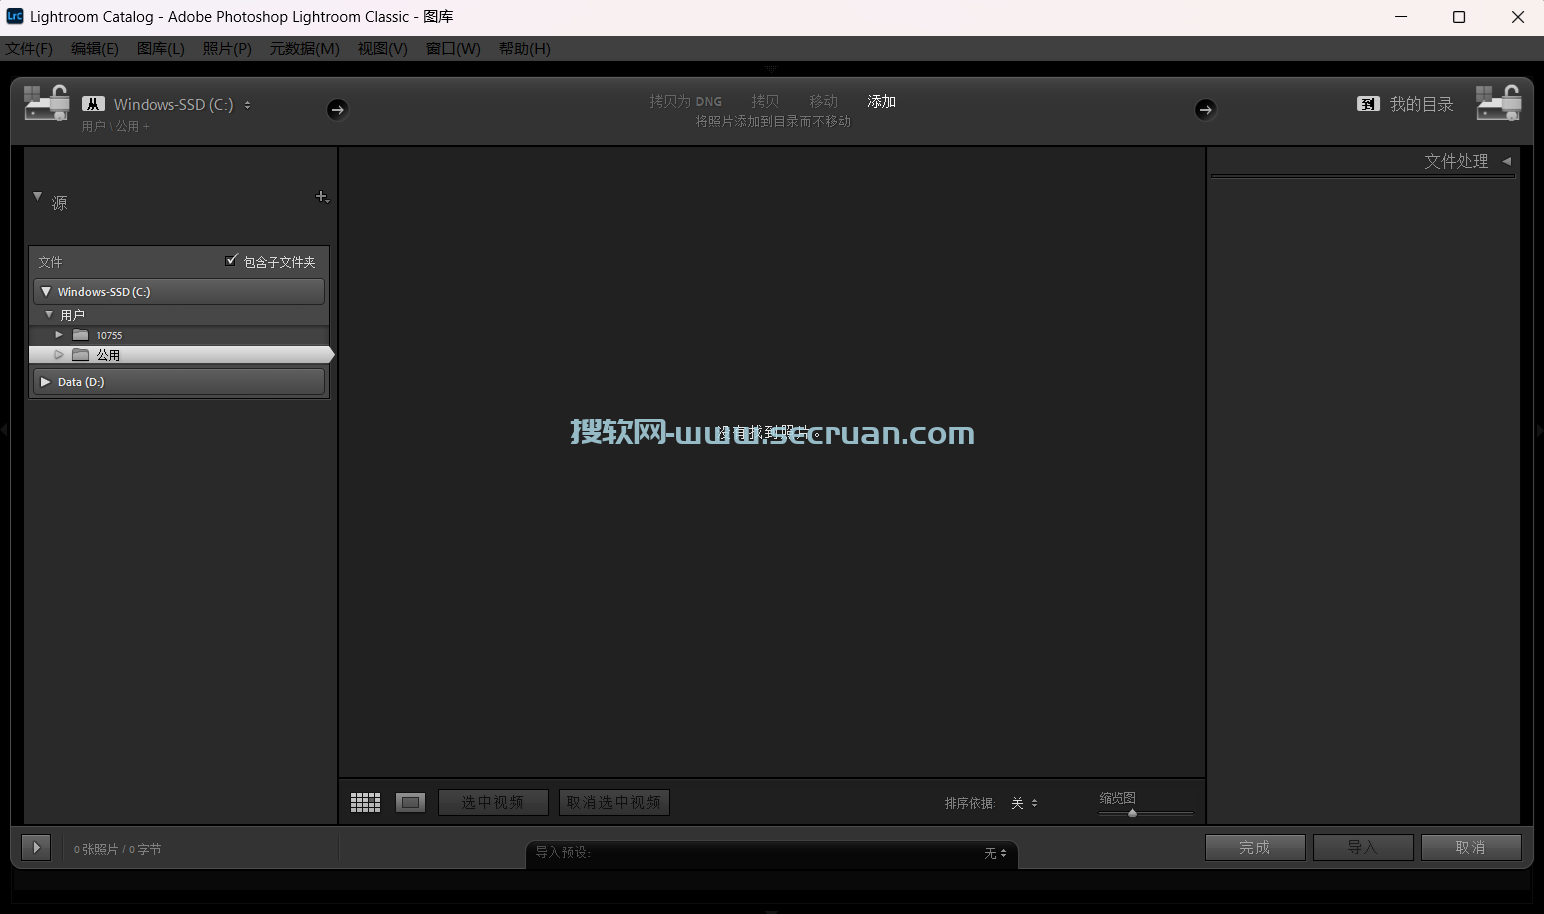
Task: Switch to loupe single-image view
Action: (x=410, y=802)
